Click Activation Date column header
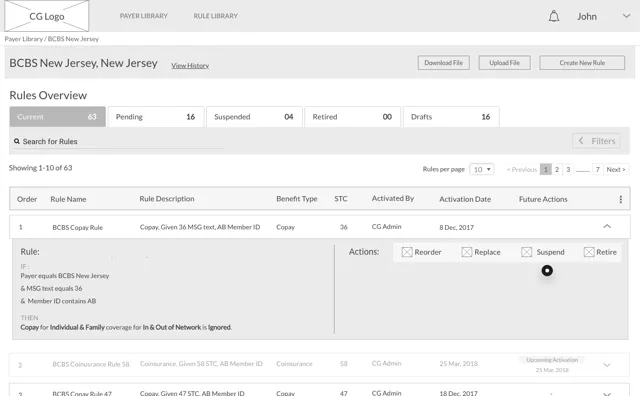The width and height of the screenshot is (640, 396). point(465,199)
